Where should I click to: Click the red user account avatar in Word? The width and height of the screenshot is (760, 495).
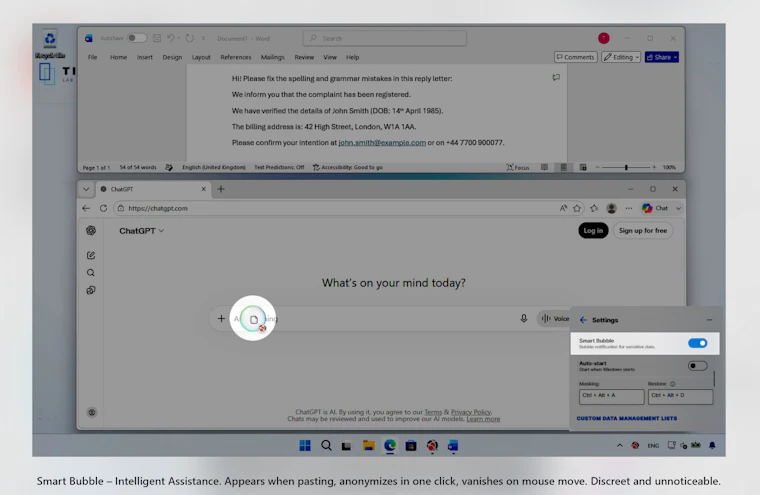pos(603,38)
